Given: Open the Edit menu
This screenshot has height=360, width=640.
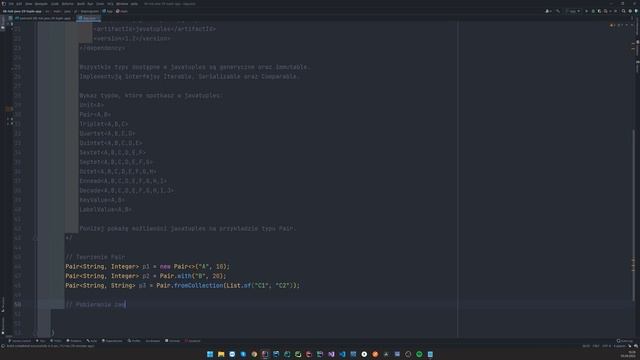Looking at the screenshot, I should coord(19,4).
